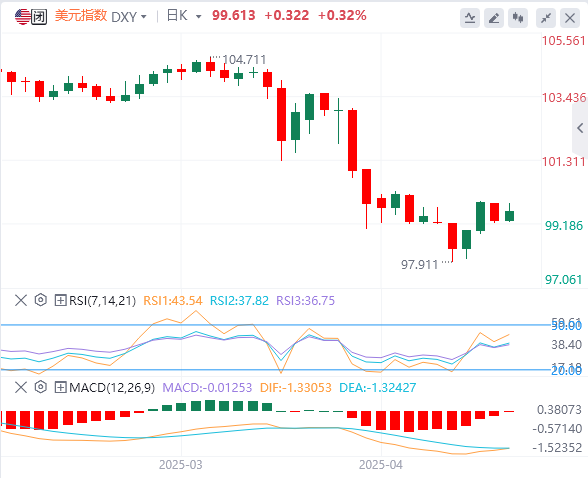Toggle the MACD plus box expander

click(60, 387)
